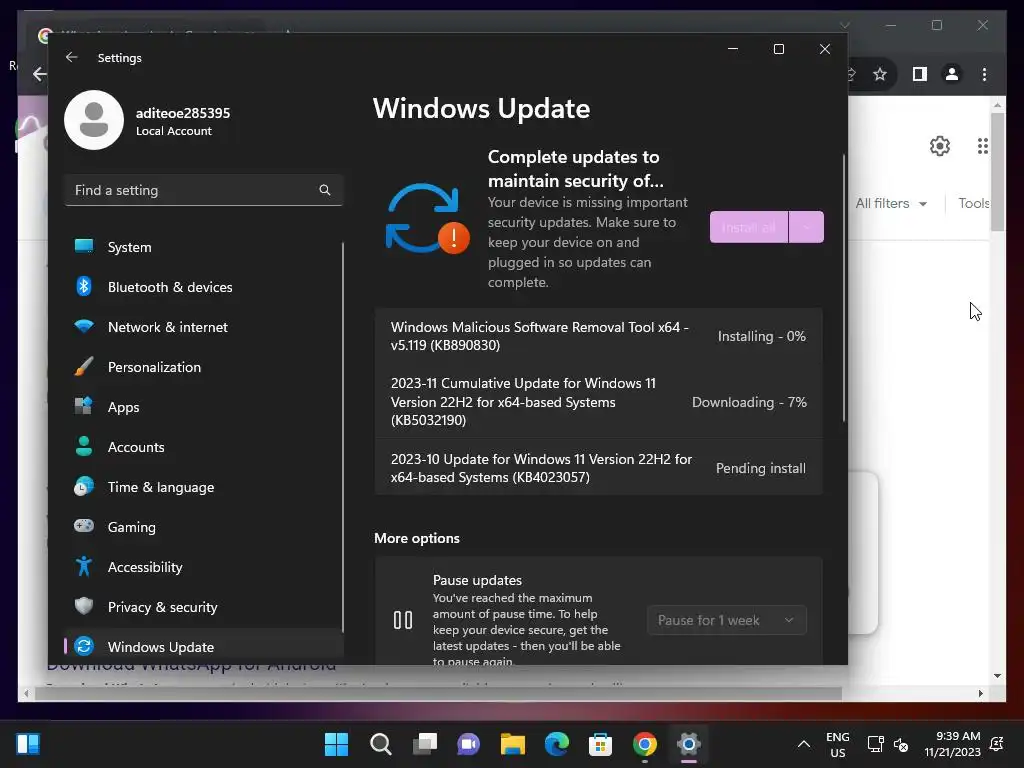Click the Settings gear on the taskbar

pyautogui.click(x=688, y=744)
